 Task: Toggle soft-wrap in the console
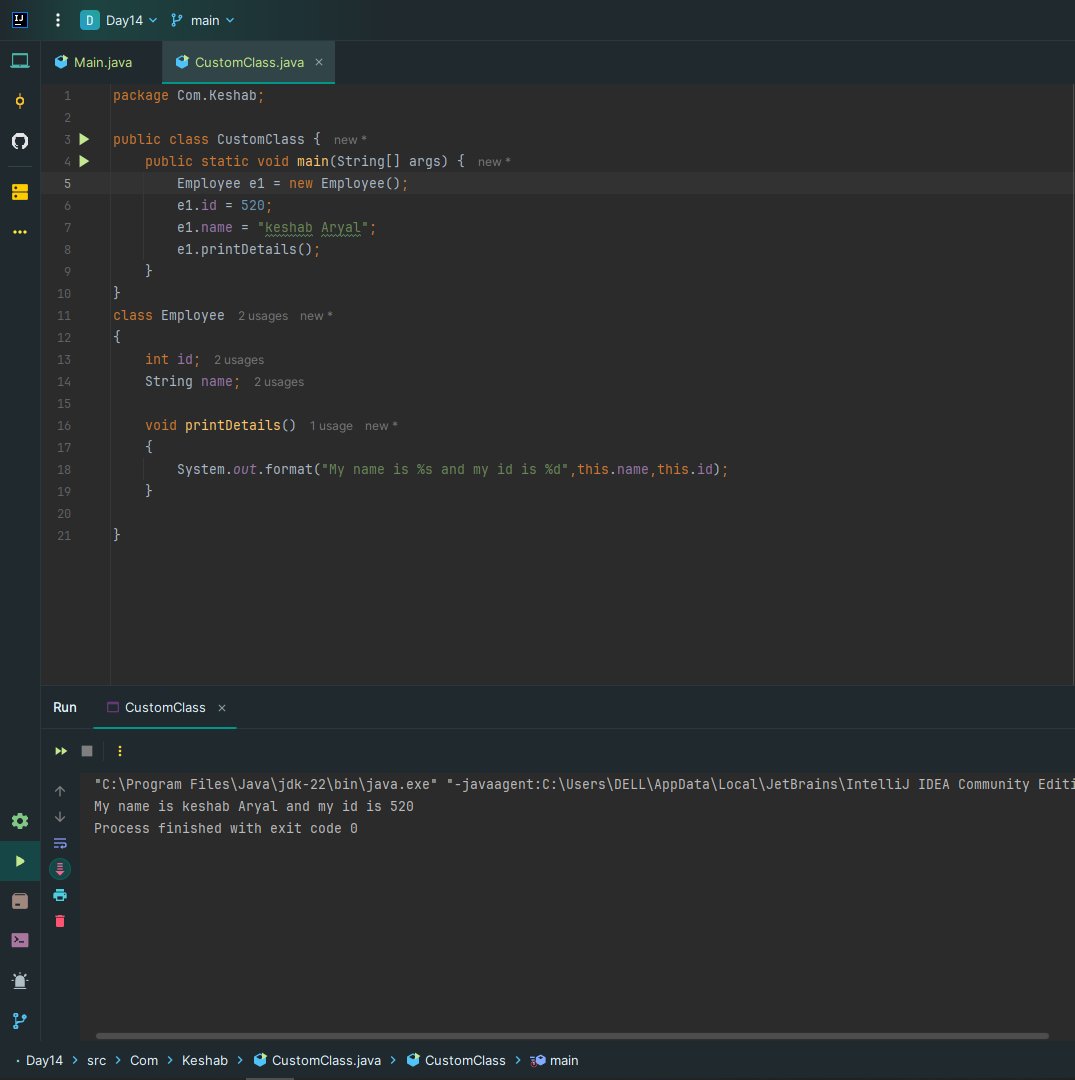[x=60, y=843]
